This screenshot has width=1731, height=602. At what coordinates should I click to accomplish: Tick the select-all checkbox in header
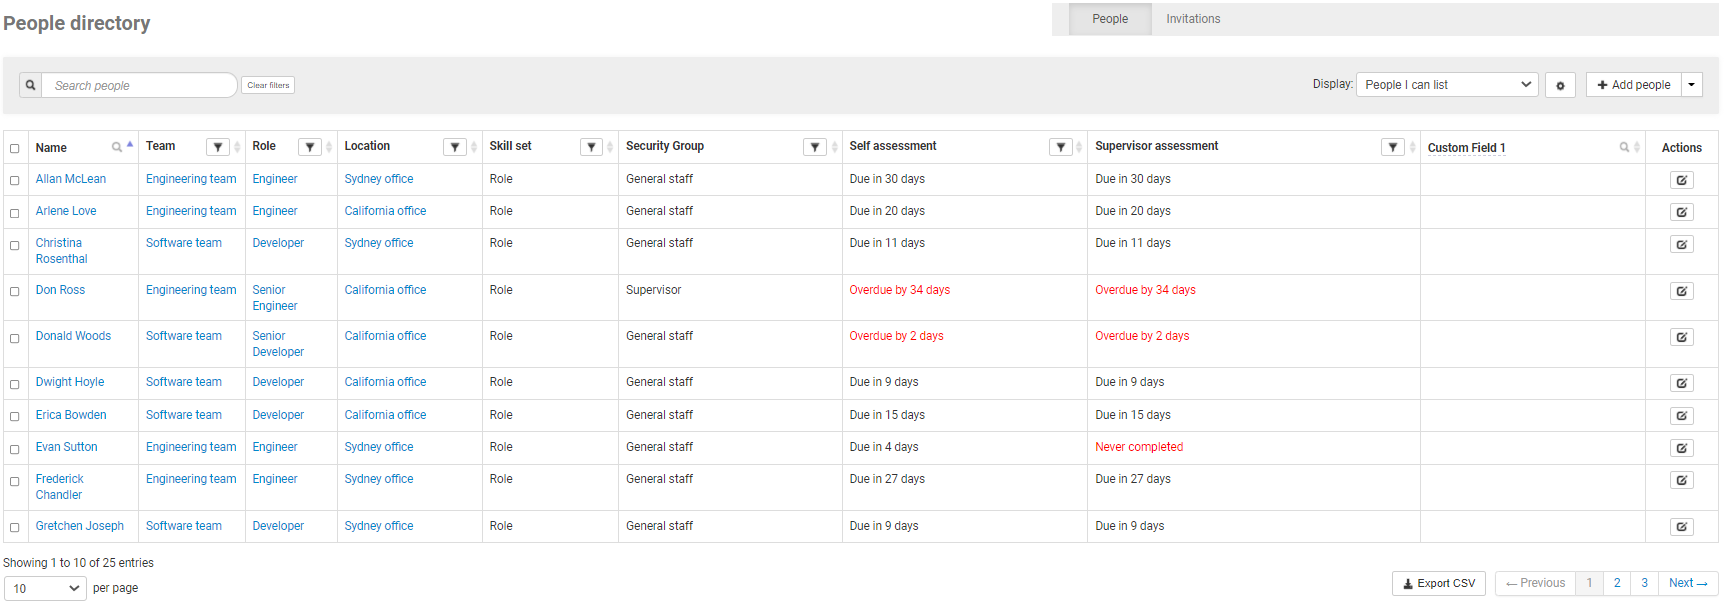[15, 148]
